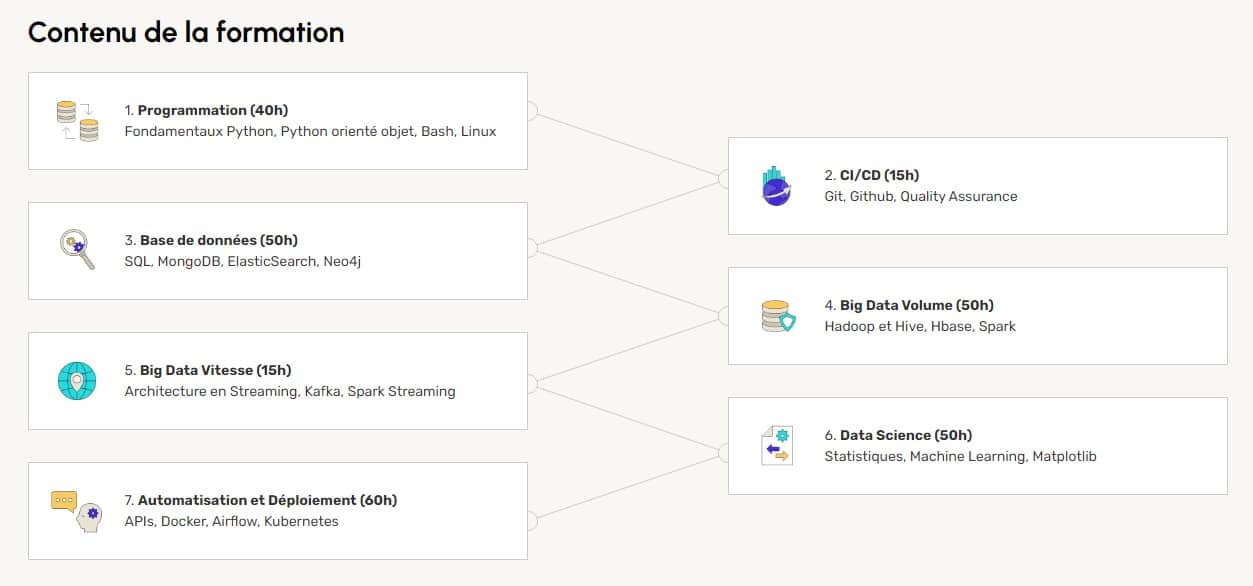Click the Hadoop et Hive, Hbase, Spark description
Screen dimensions: 1253x586
[x=919, y=326]
